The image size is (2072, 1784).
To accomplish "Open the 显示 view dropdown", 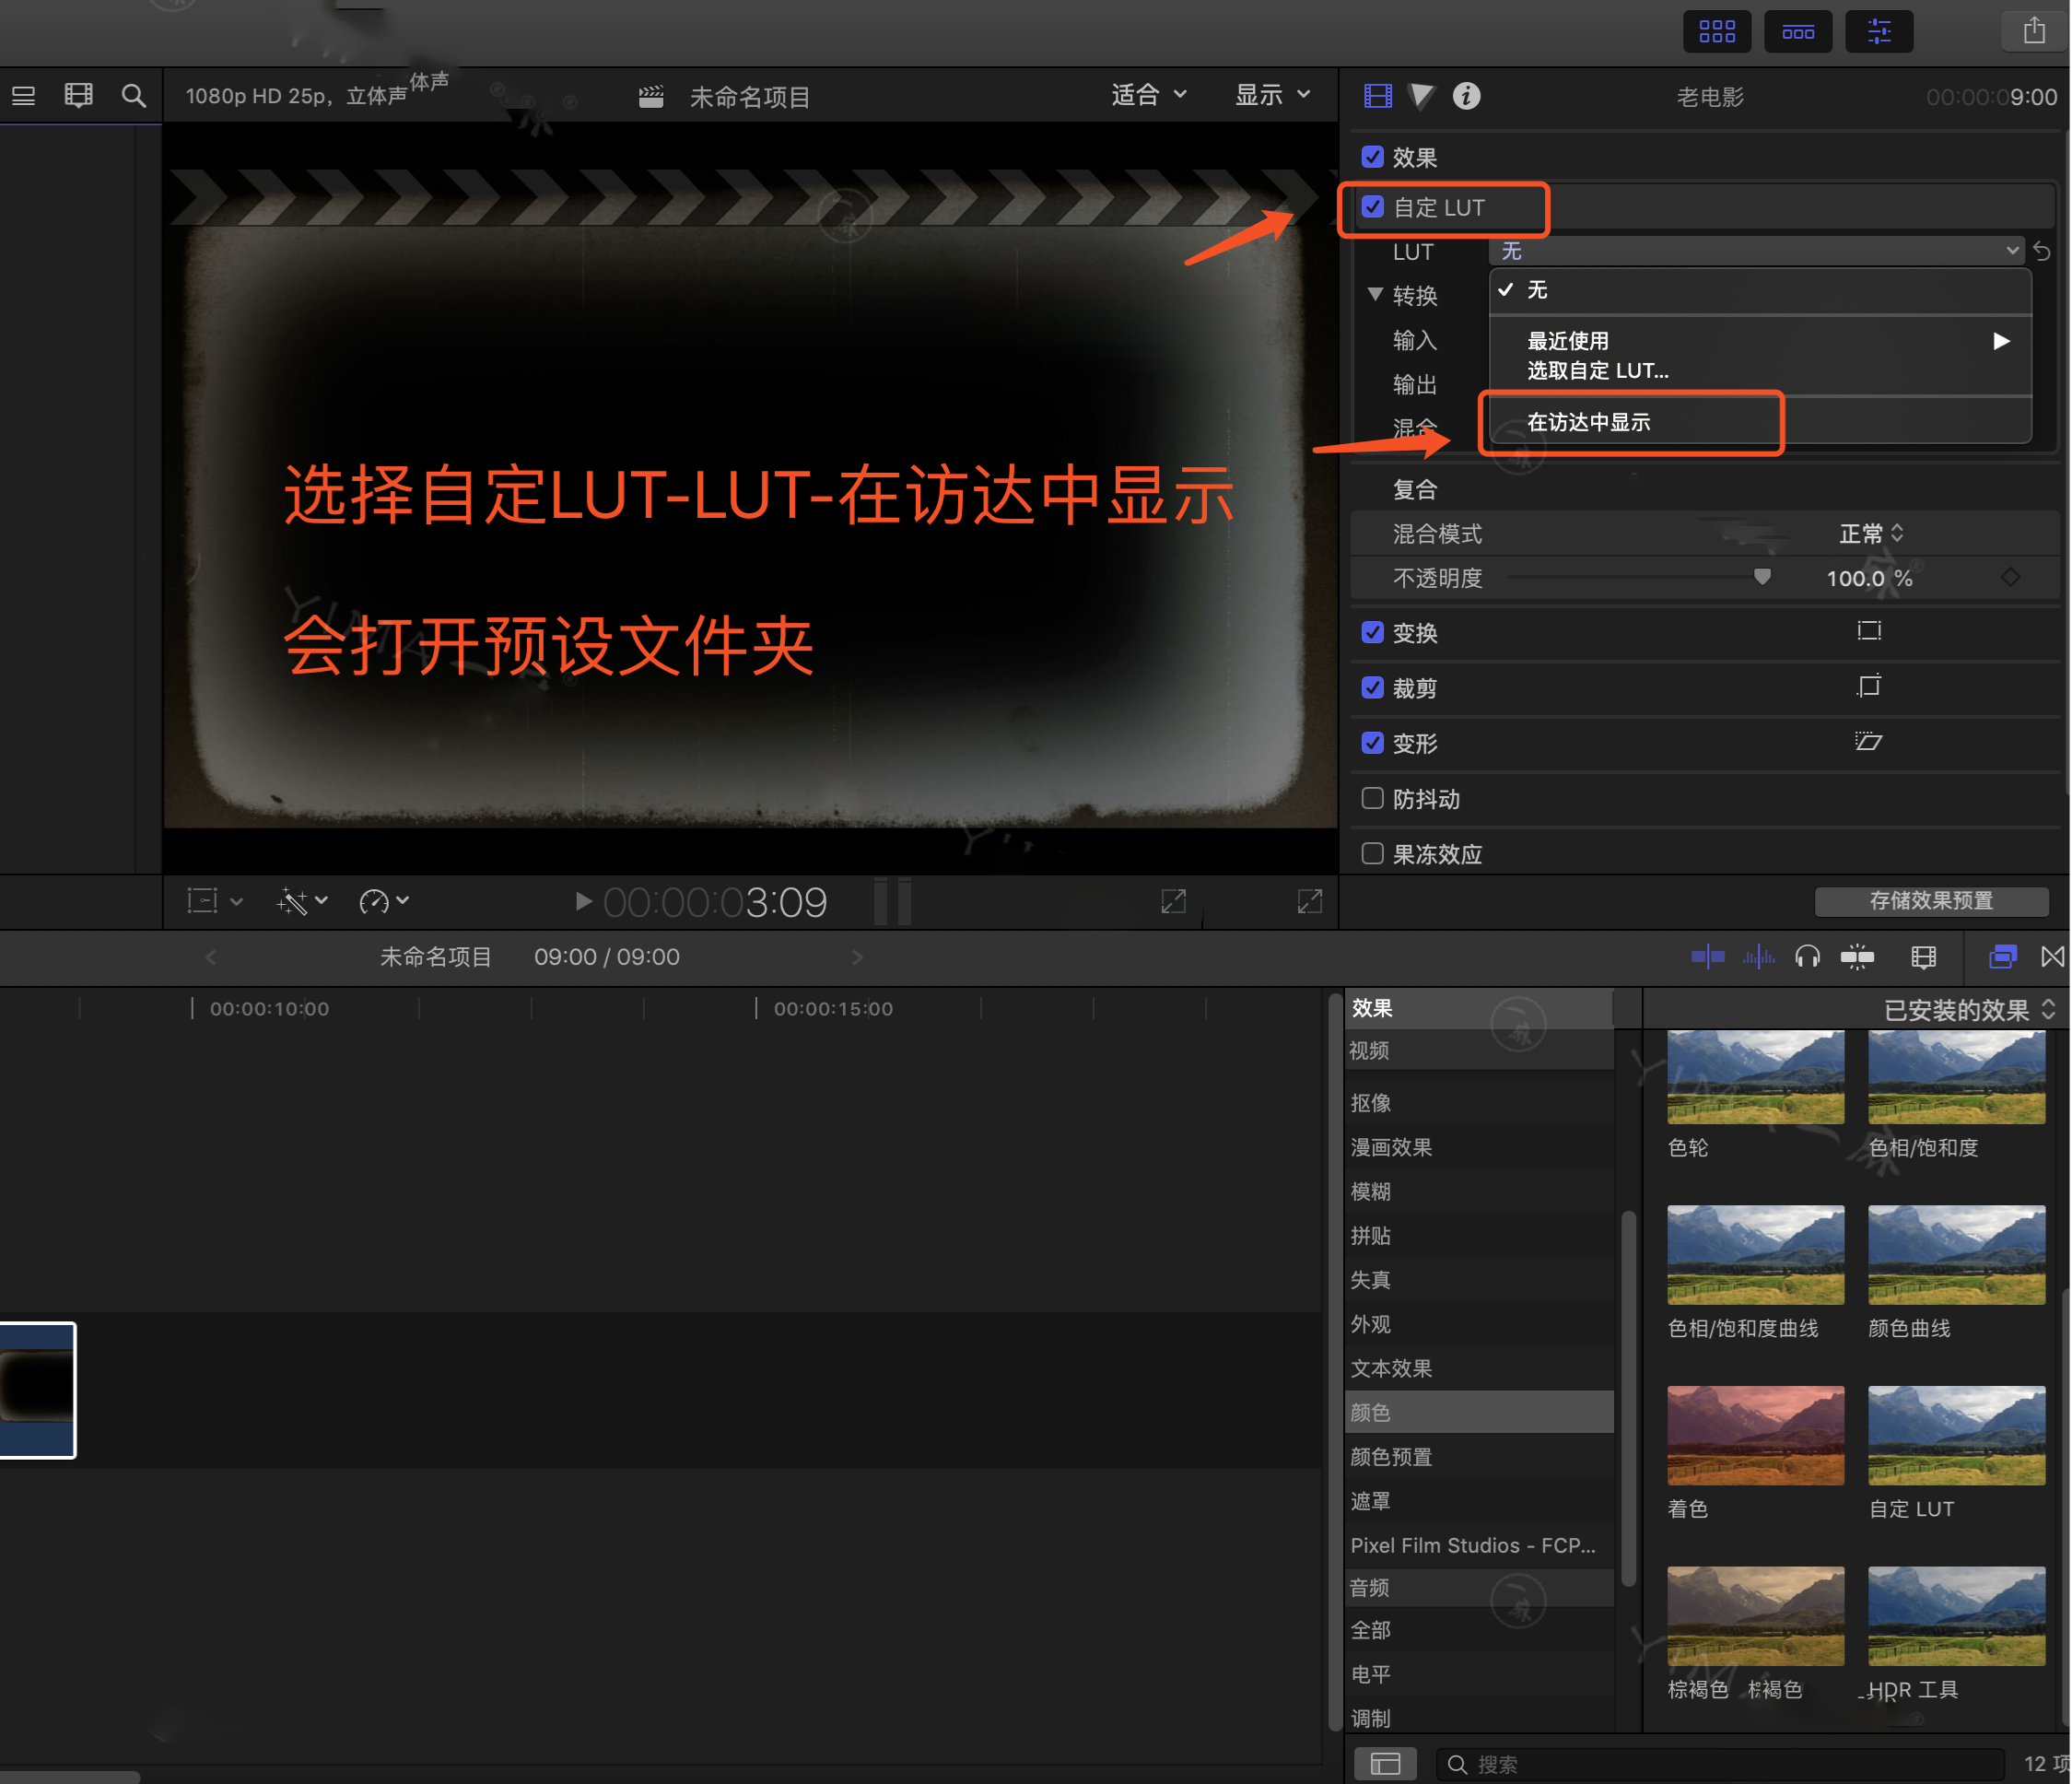I will pyautogui.click(x=1272, y=95).
